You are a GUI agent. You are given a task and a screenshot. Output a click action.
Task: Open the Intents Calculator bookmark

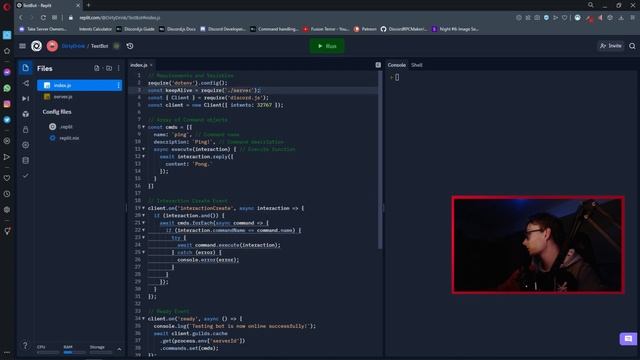(95, 29)
